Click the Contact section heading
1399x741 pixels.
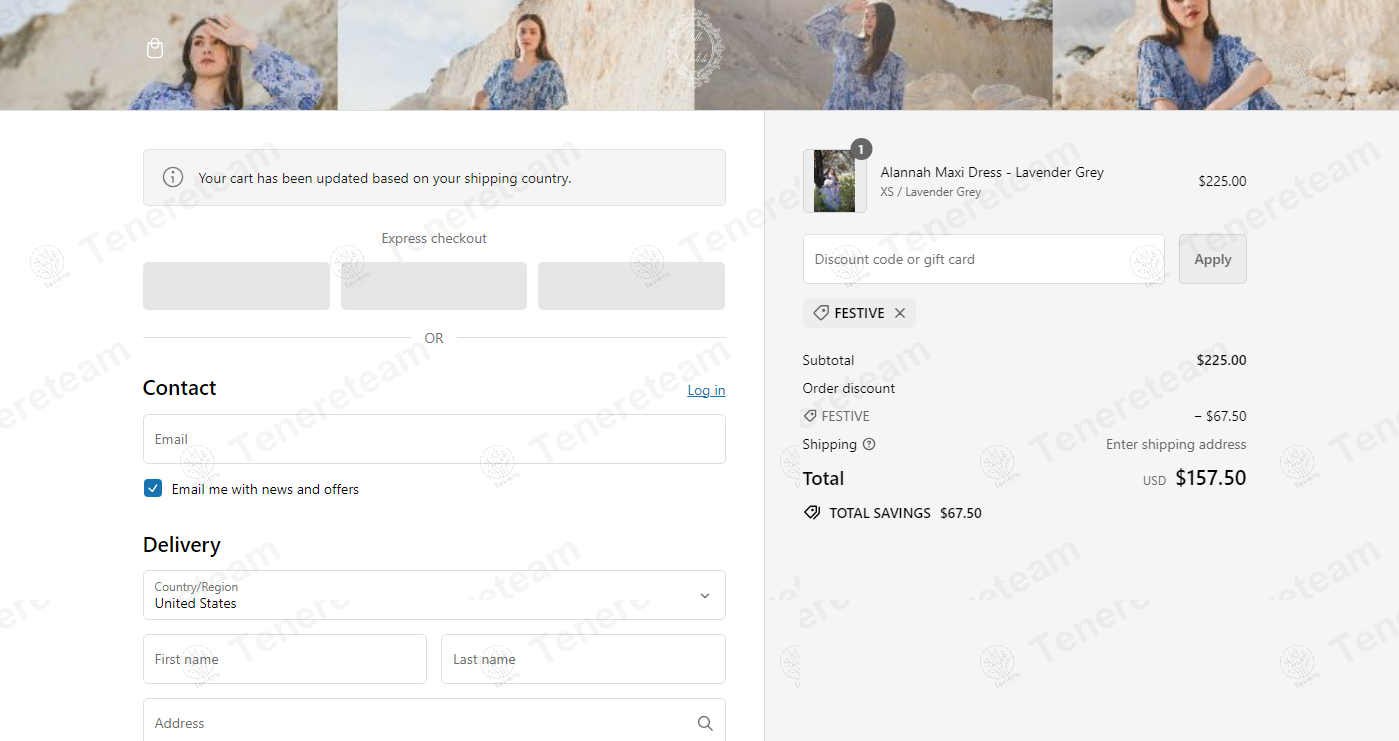click(180, 388)
